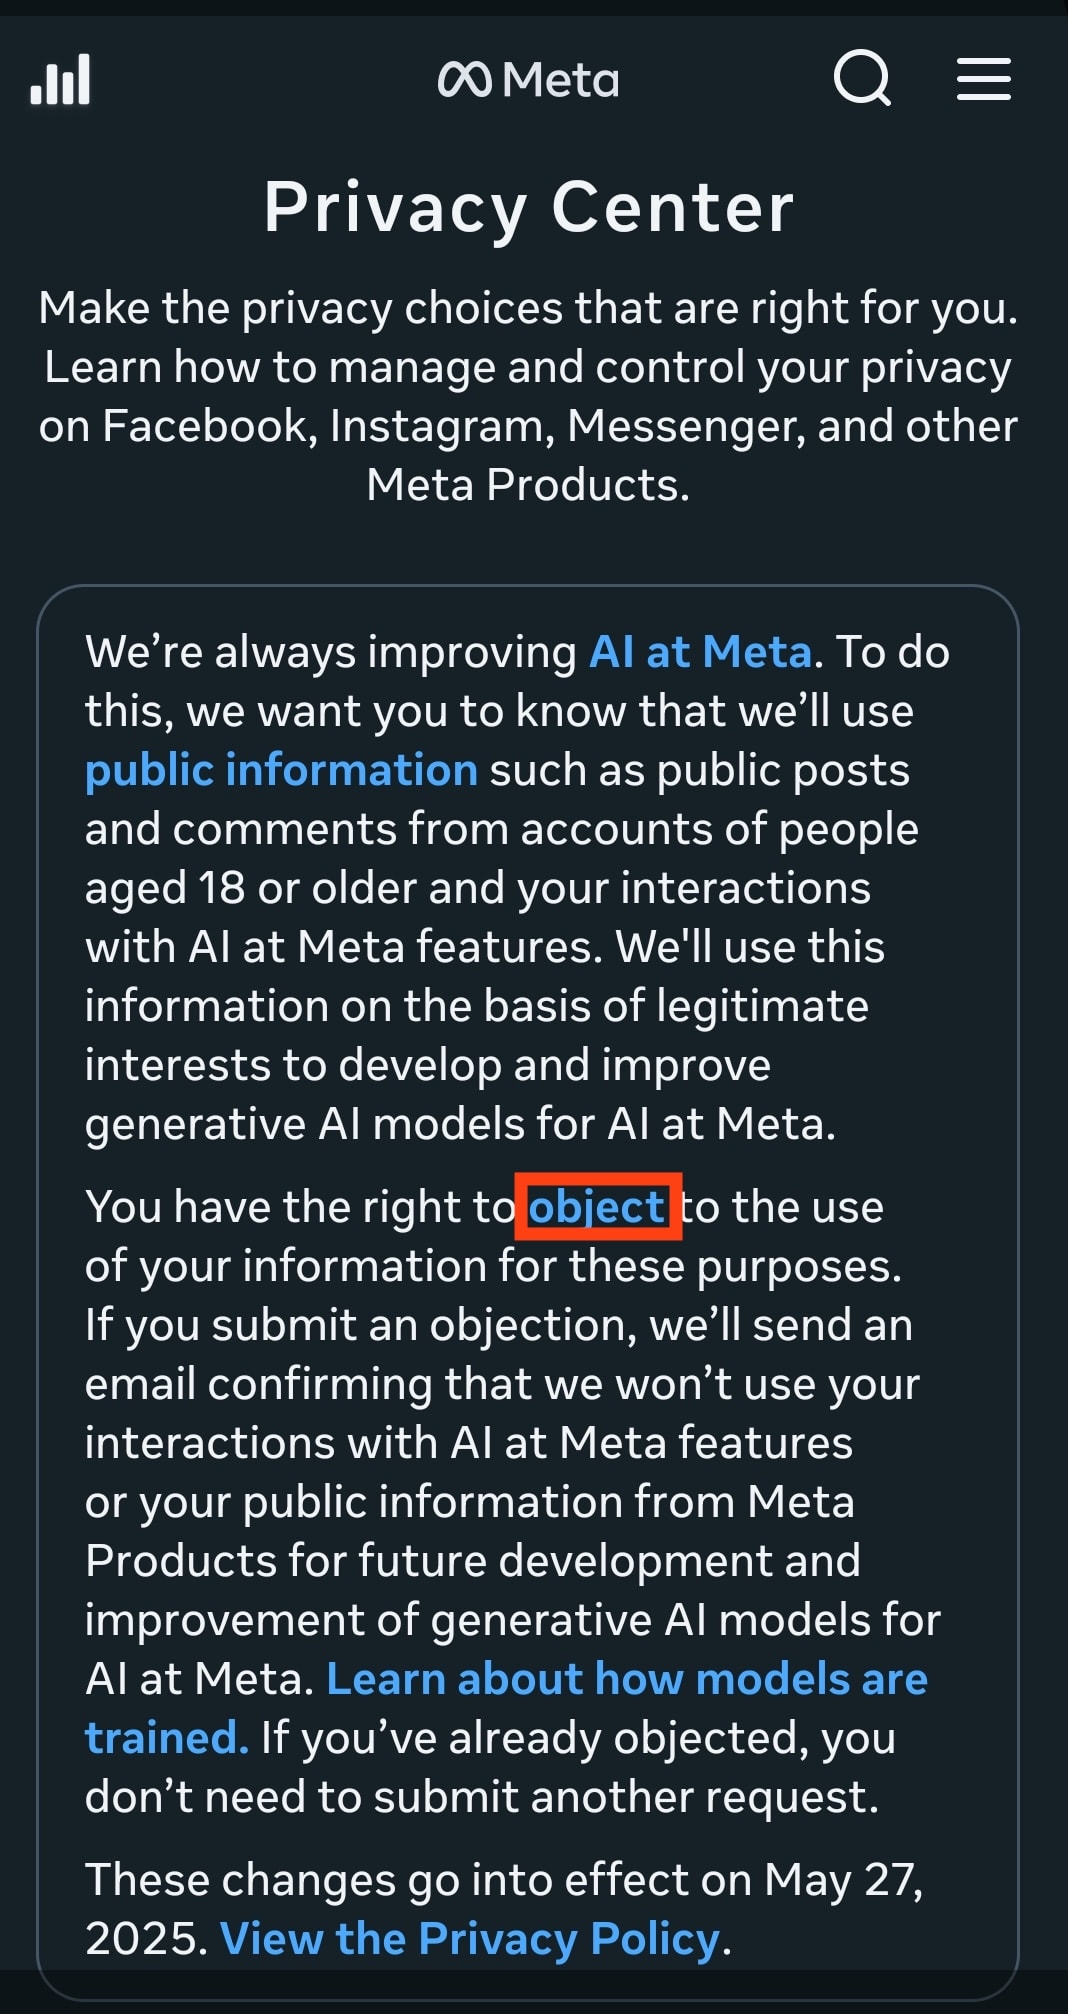Open the 'AI at Meta' link

pos(701,650)
